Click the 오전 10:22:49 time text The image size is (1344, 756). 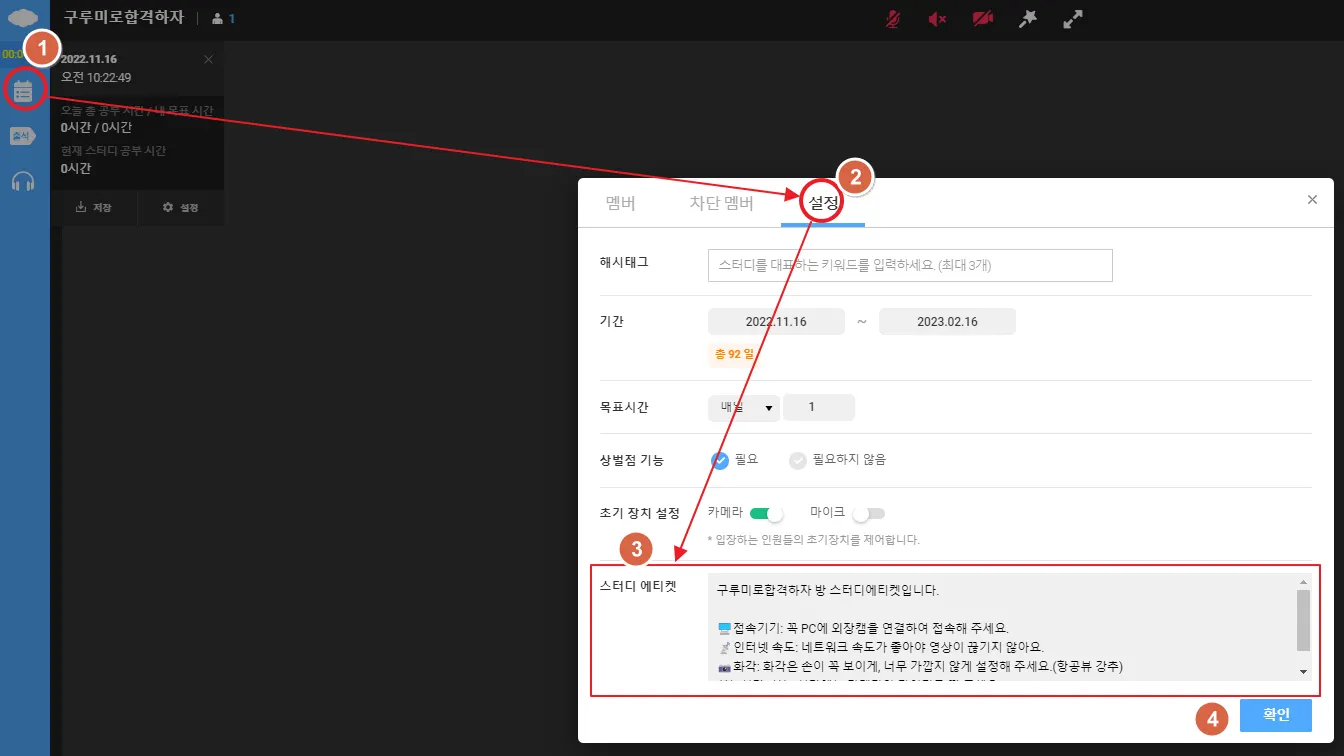click(96, 77)
